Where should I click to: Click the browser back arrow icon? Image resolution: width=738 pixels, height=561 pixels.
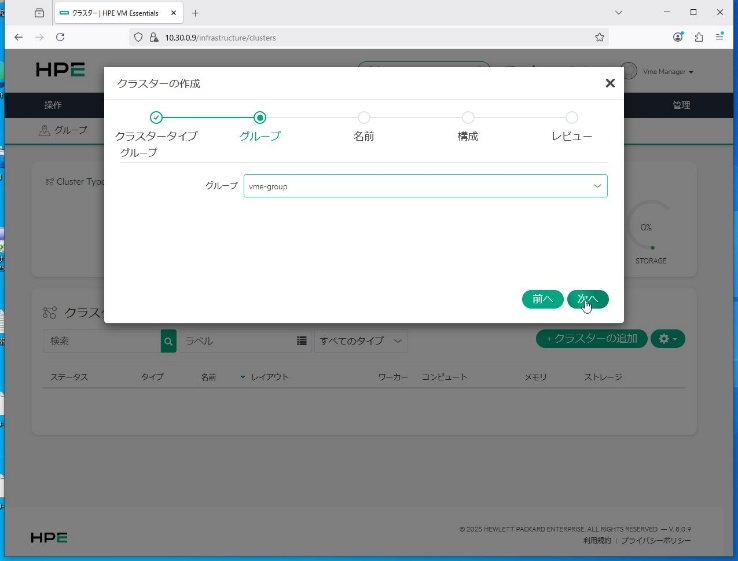tap(18, 37)
